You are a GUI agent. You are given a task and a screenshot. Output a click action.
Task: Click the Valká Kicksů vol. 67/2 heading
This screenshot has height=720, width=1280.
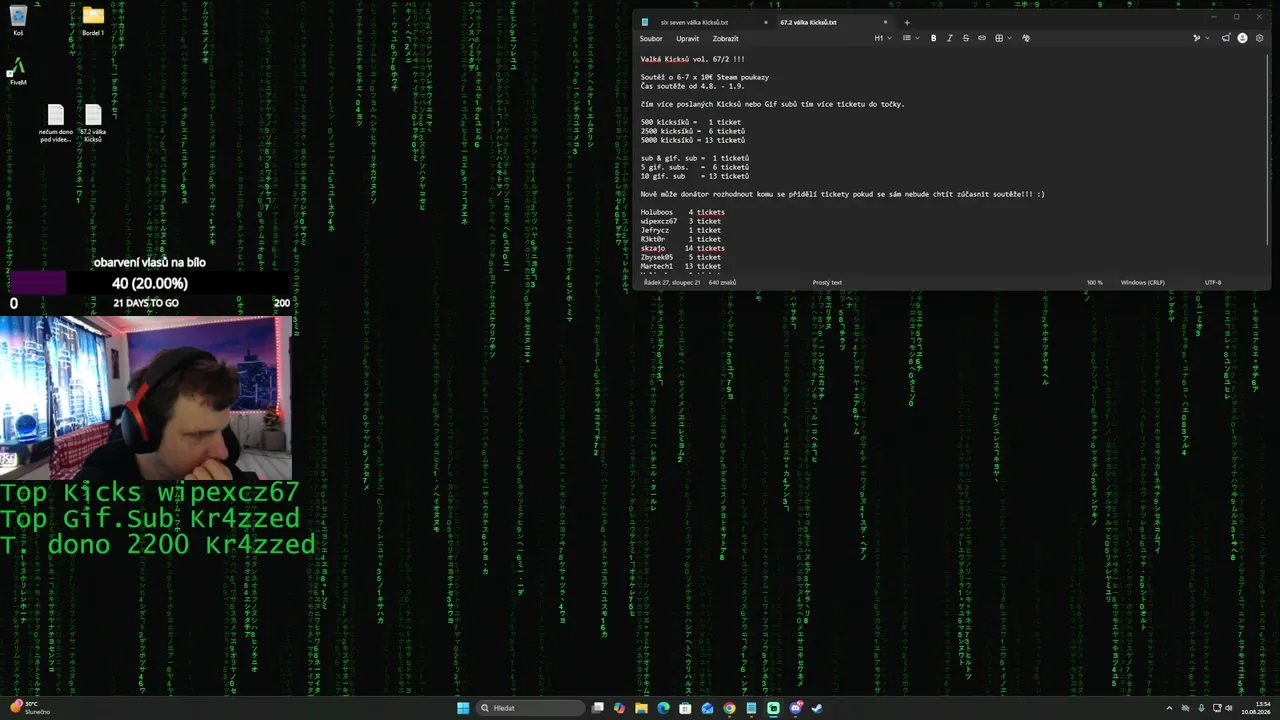693,59
